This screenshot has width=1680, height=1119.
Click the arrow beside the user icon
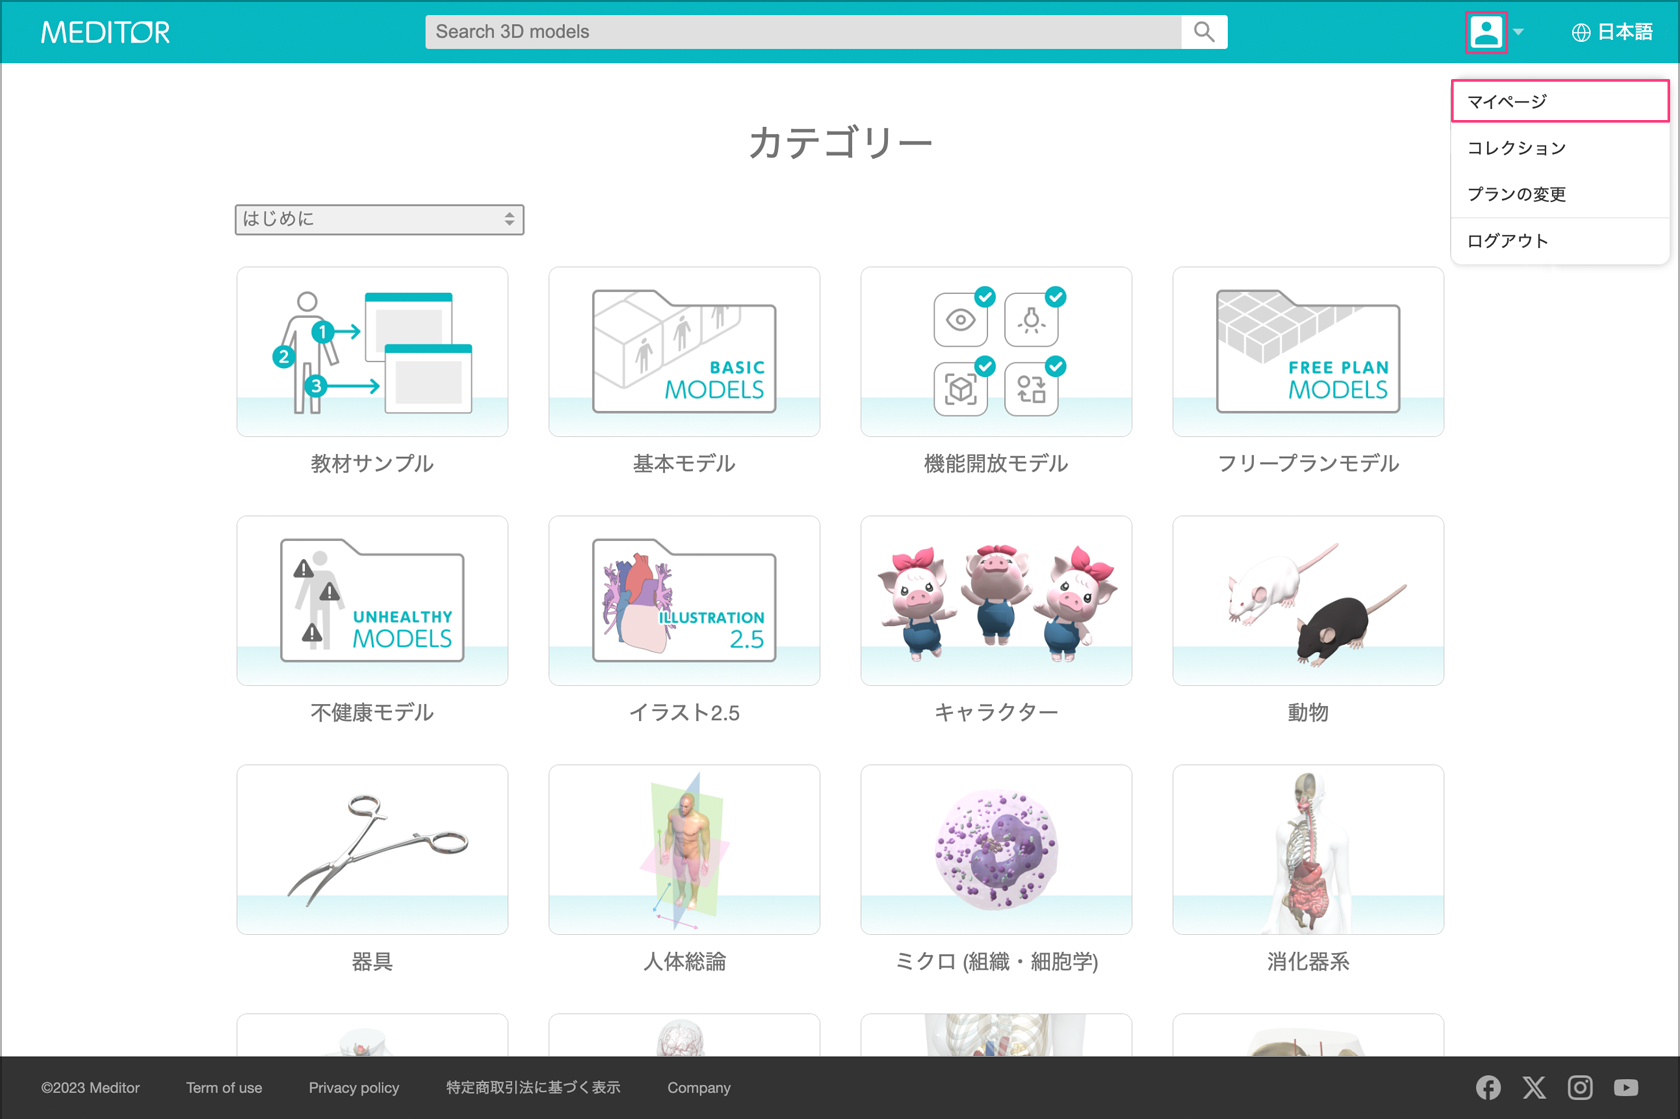tap(1519, 32)
